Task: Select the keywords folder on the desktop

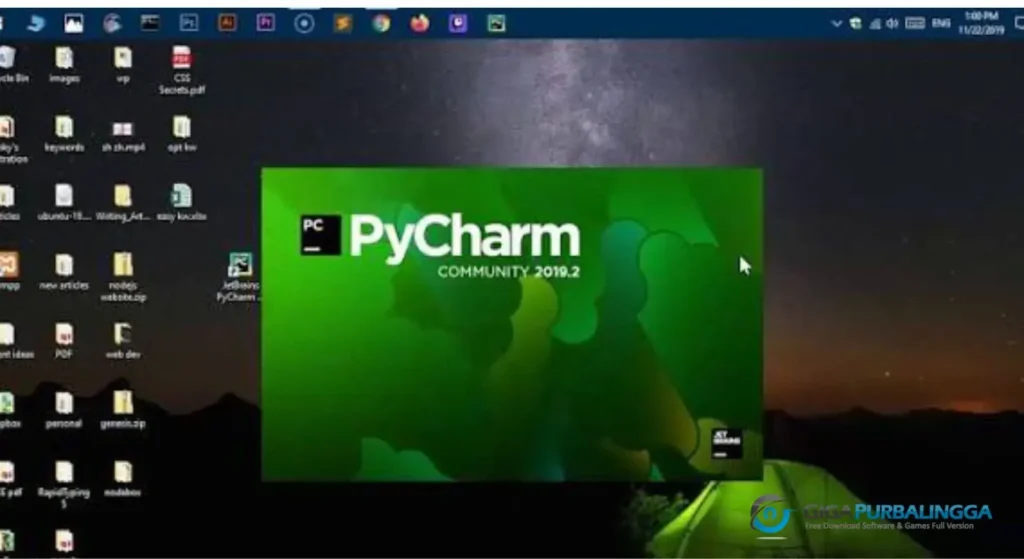Action: [64, 135]
